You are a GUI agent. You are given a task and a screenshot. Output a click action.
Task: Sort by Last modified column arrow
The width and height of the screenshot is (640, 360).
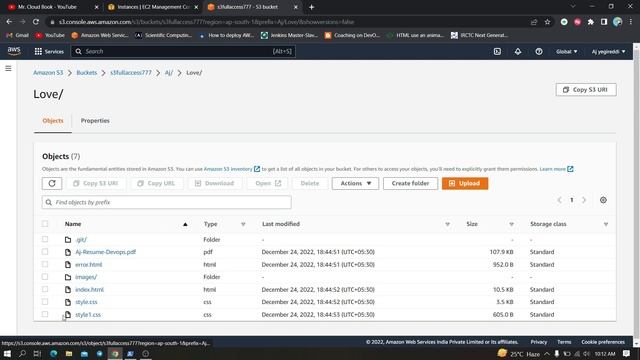pyautogui.click(x=447, y=224)
